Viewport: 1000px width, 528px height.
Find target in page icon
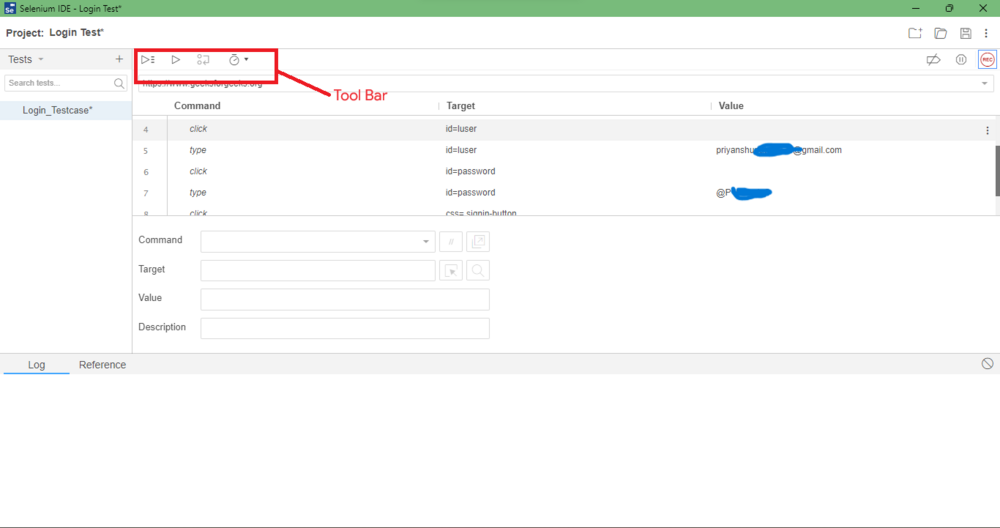tap(478, 271)
